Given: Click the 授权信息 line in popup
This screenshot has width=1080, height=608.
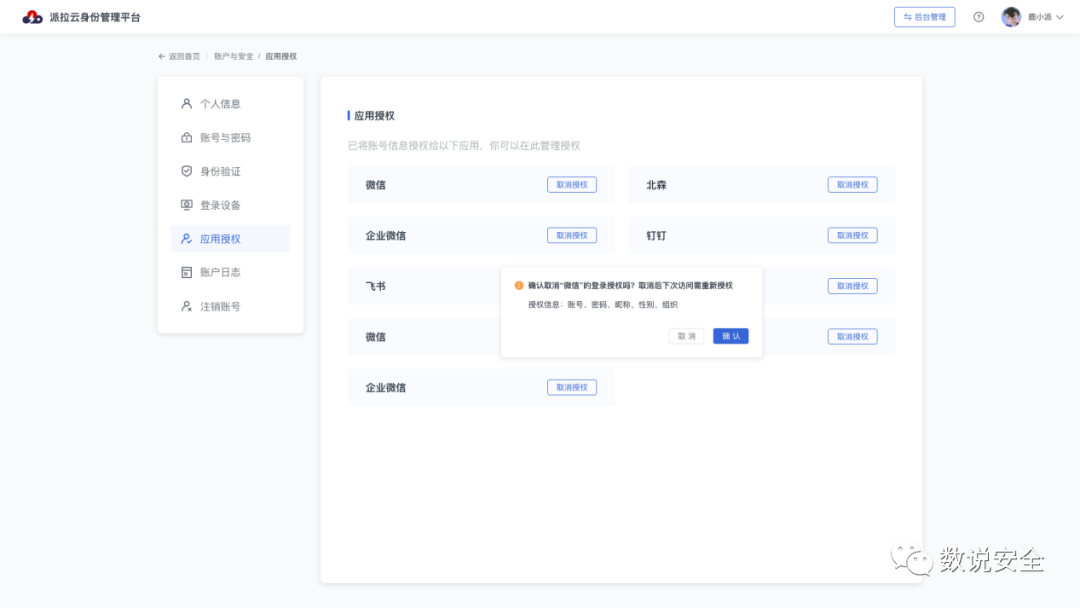Looking at the screenshot, I should tap(603, 304).
